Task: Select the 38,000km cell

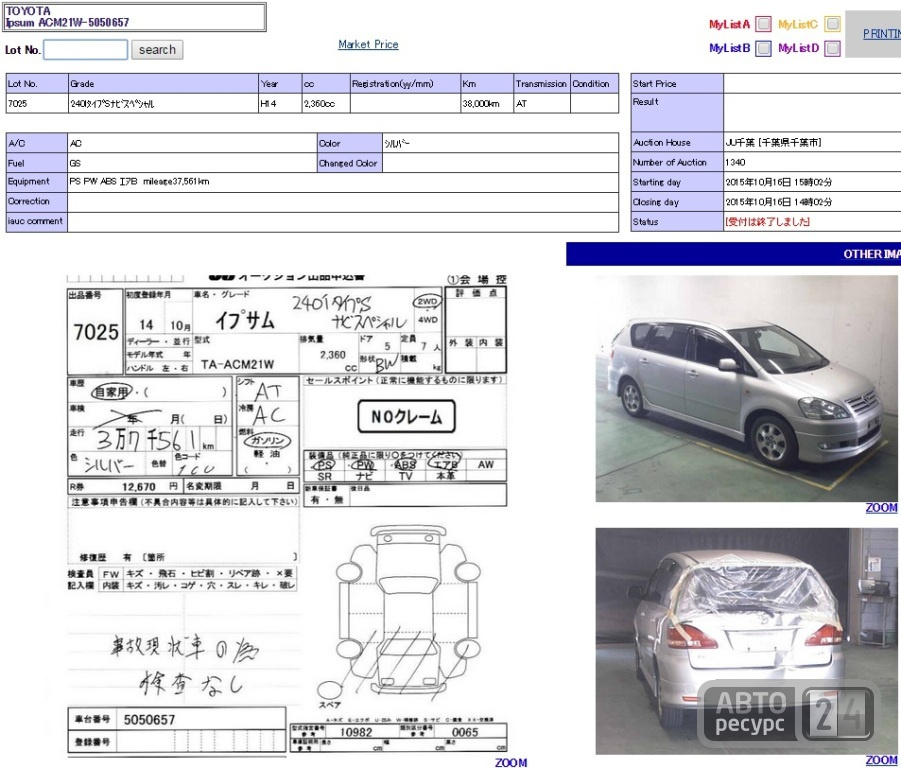Action: coord(487,103)
